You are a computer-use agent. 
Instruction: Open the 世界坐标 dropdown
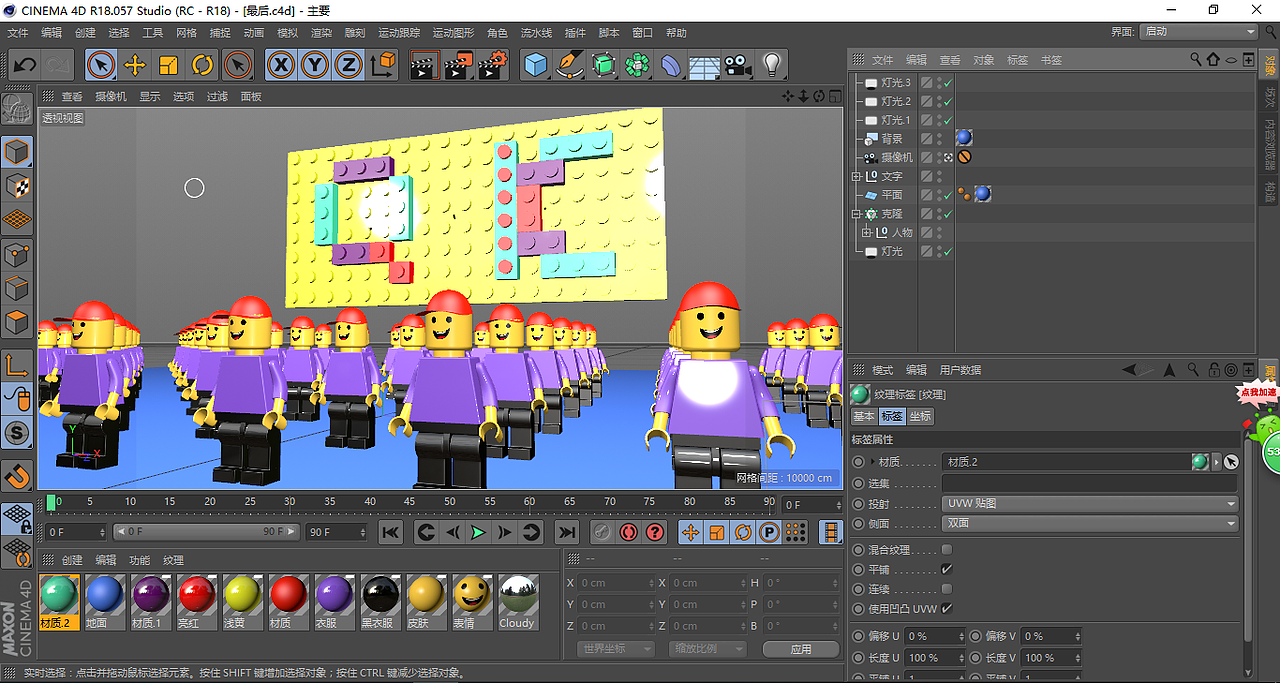pyautogui.click(x=617, y=649)
